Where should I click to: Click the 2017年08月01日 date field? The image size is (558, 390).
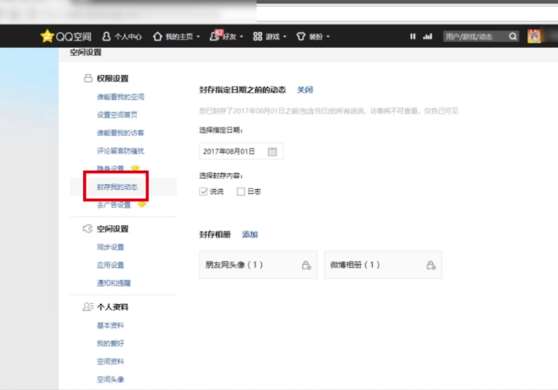coord(241,152)
